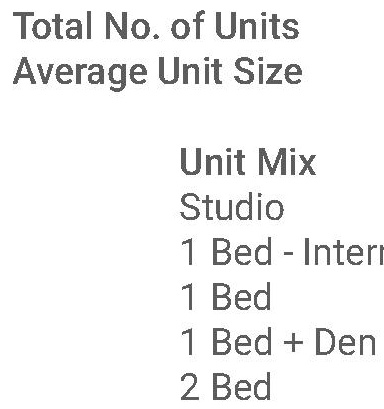Click the dash after 1 Bed

(x=288, y=255)
